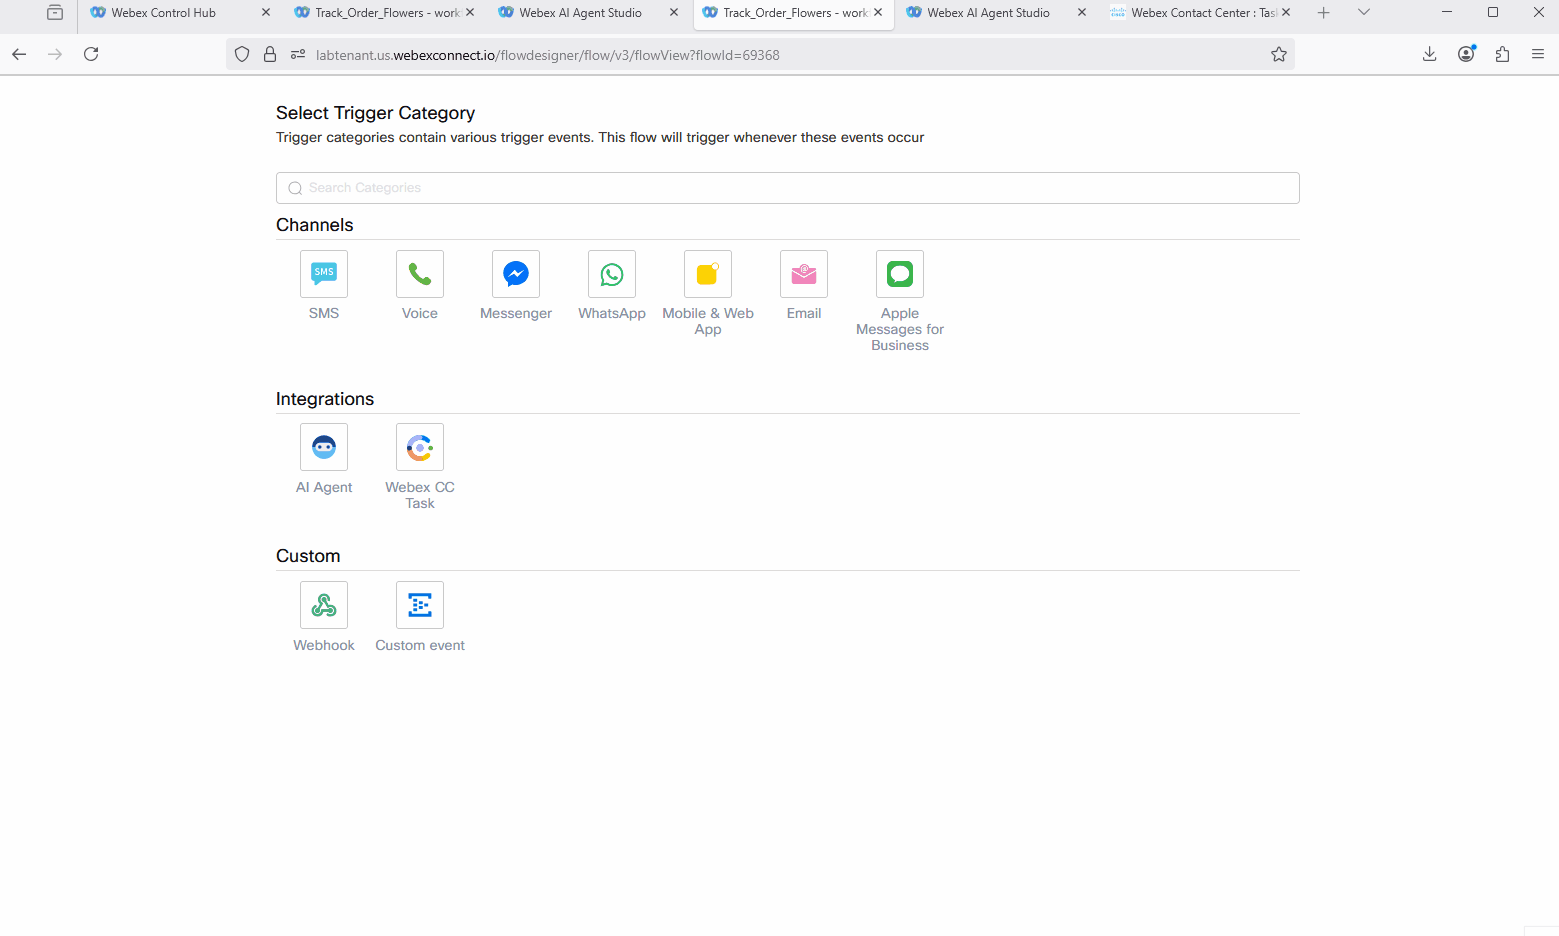1559x936 pixels.
Task: Pick the Messenger trigger icon
Action: (516, 274)
